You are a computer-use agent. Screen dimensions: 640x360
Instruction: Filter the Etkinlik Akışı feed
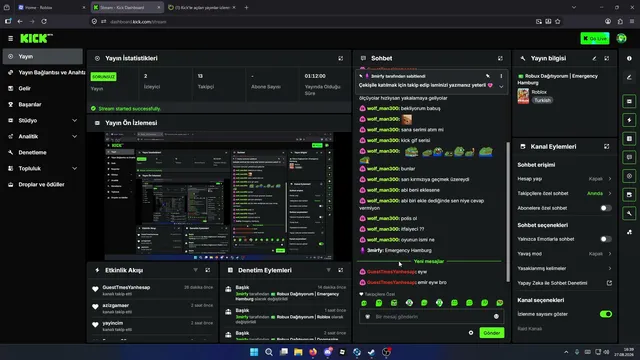point(196,270)
